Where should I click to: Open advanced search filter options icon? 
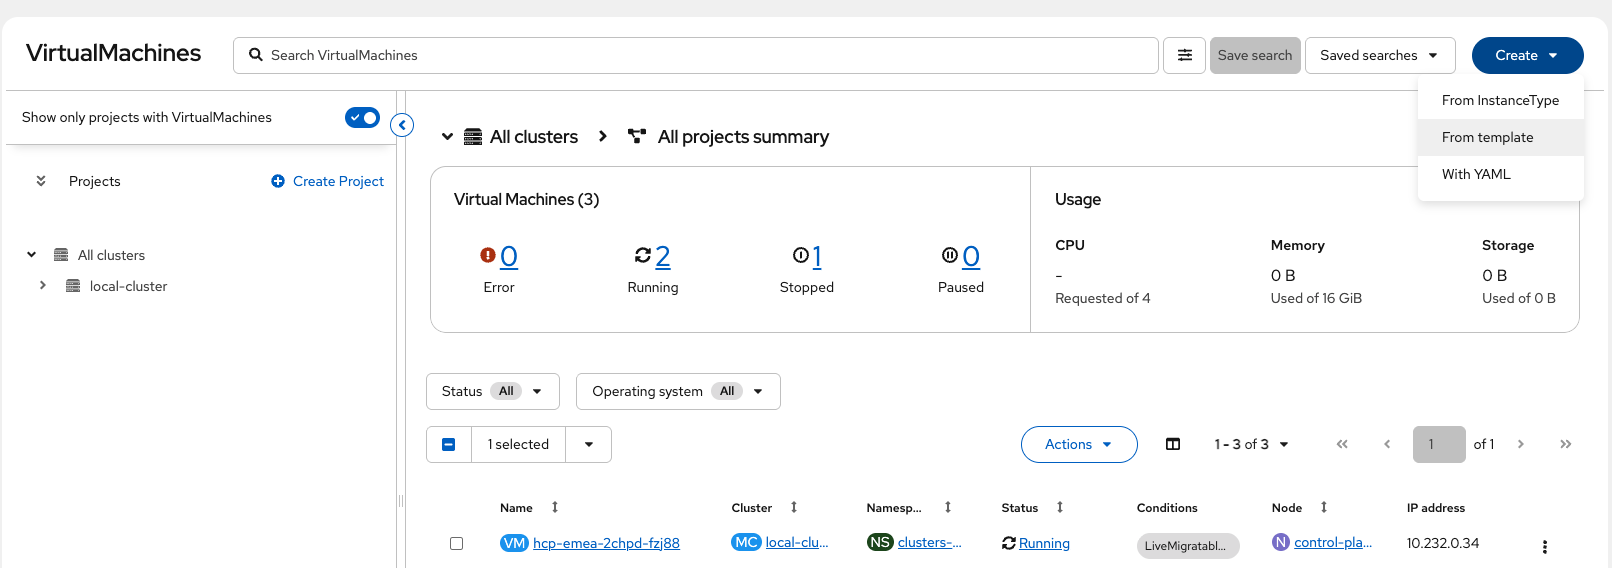(x=1184, y=55)
